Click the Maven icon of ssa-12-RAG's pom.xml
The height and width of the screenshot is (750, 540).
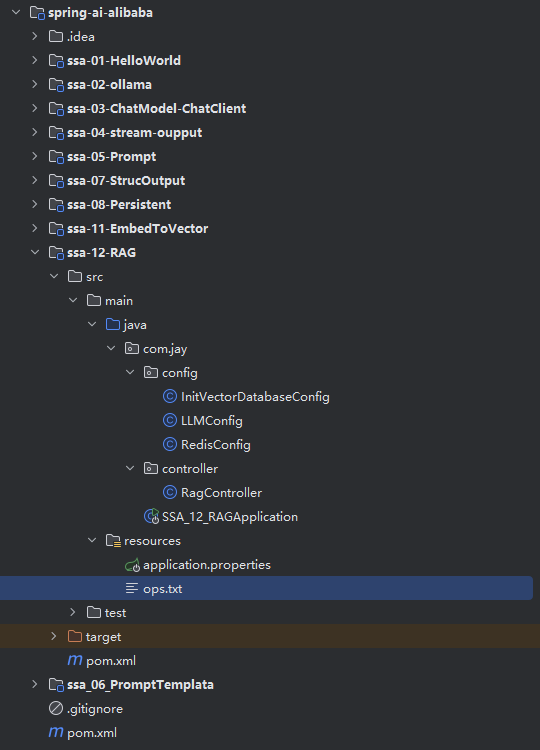75,661
